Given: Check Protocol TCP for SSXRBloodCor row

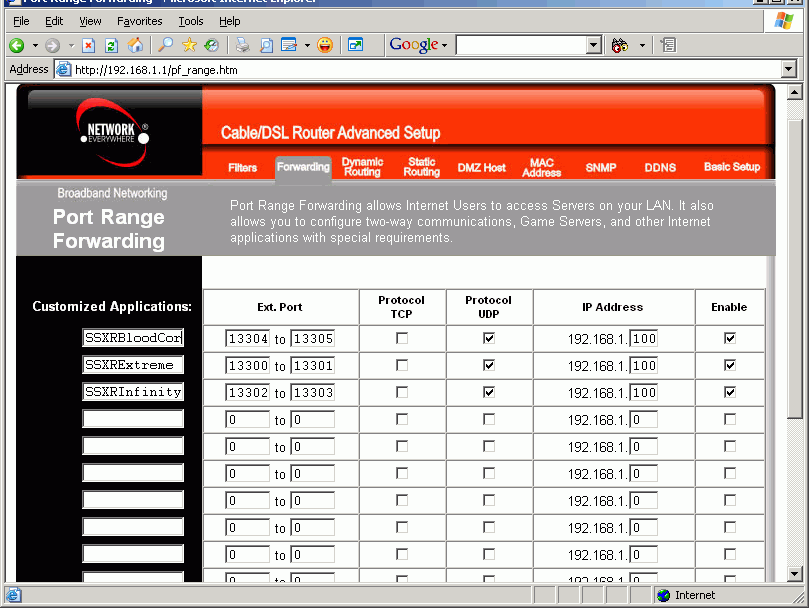Looking at the screenshot, I should (x=402, y=339).
